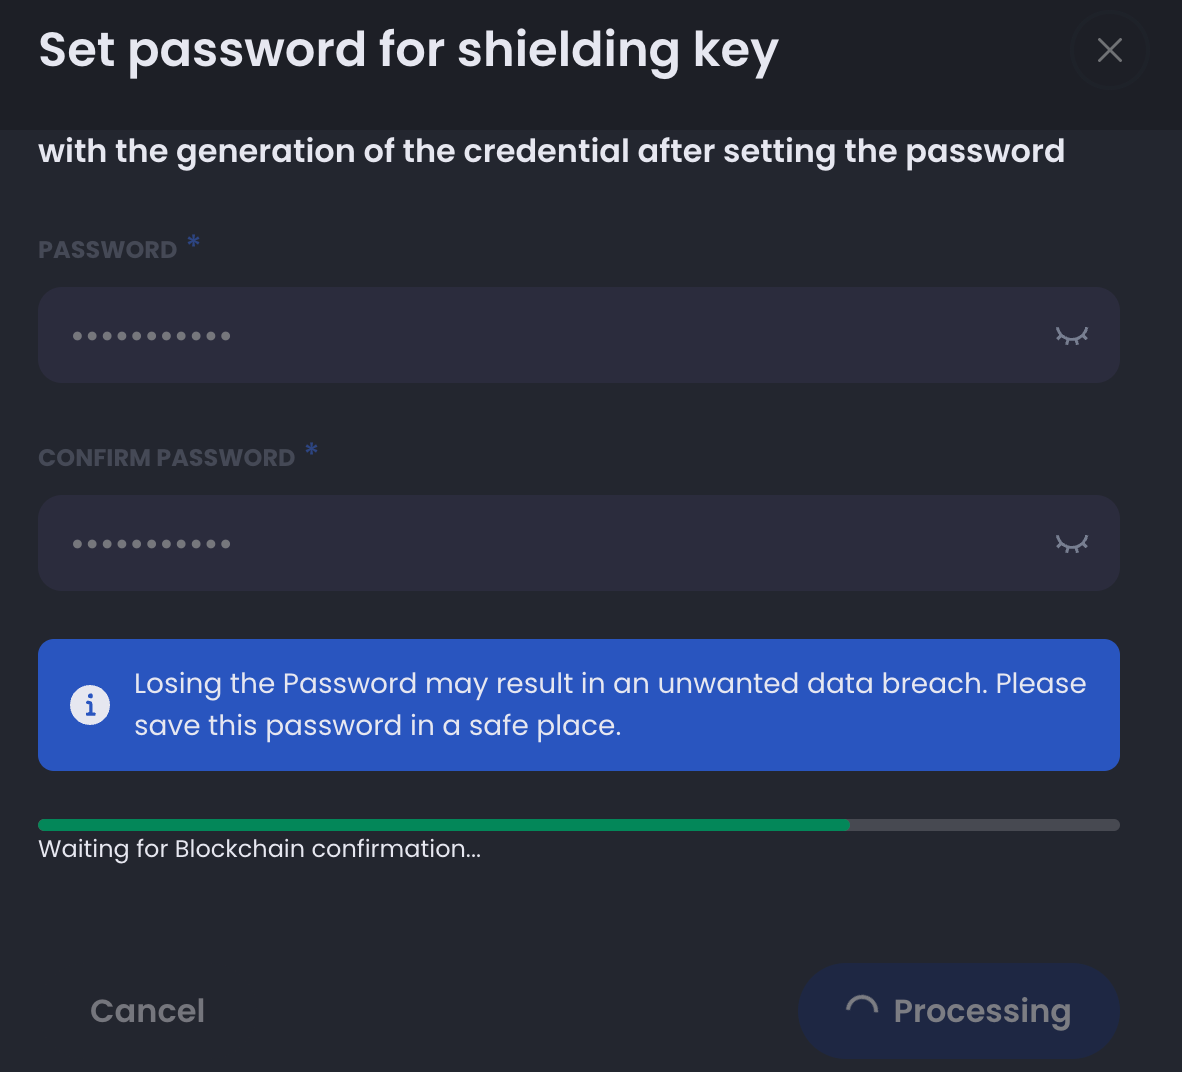Show the Password field's hidden characters

pyautogui.click(x=1071, y=336)
